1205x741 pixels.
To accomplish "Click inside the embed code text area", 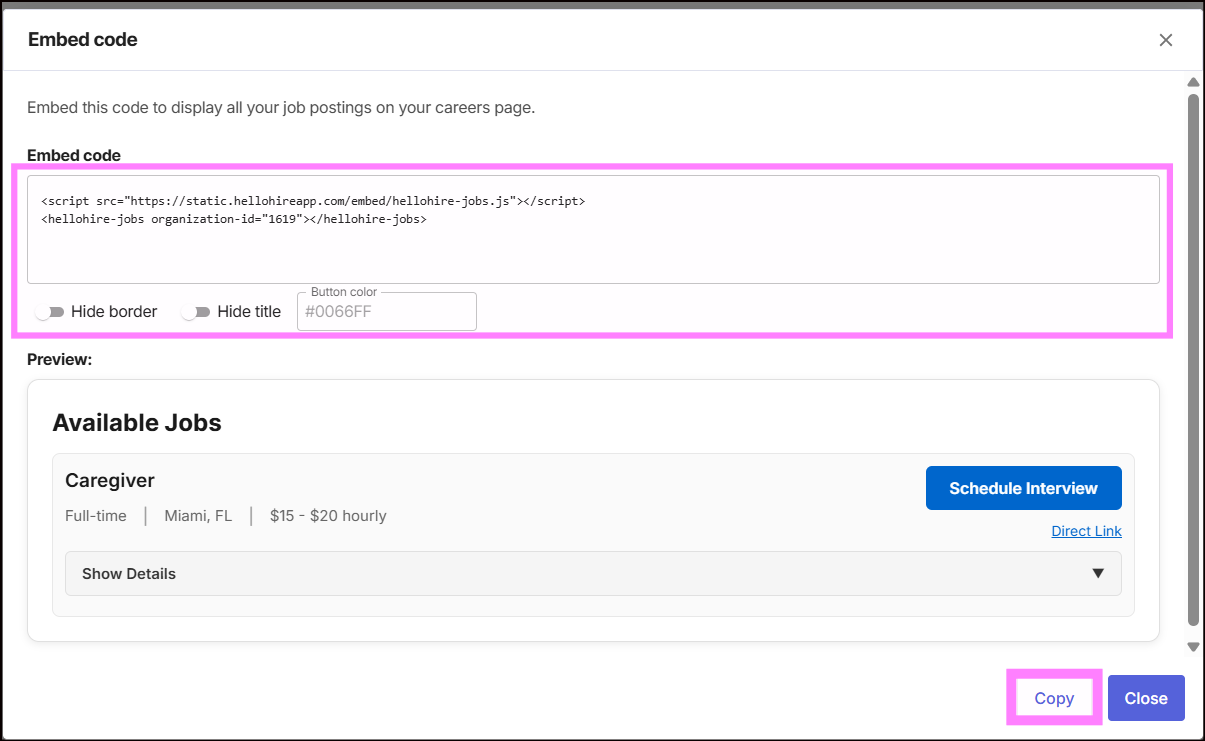I will pos(593,229).
